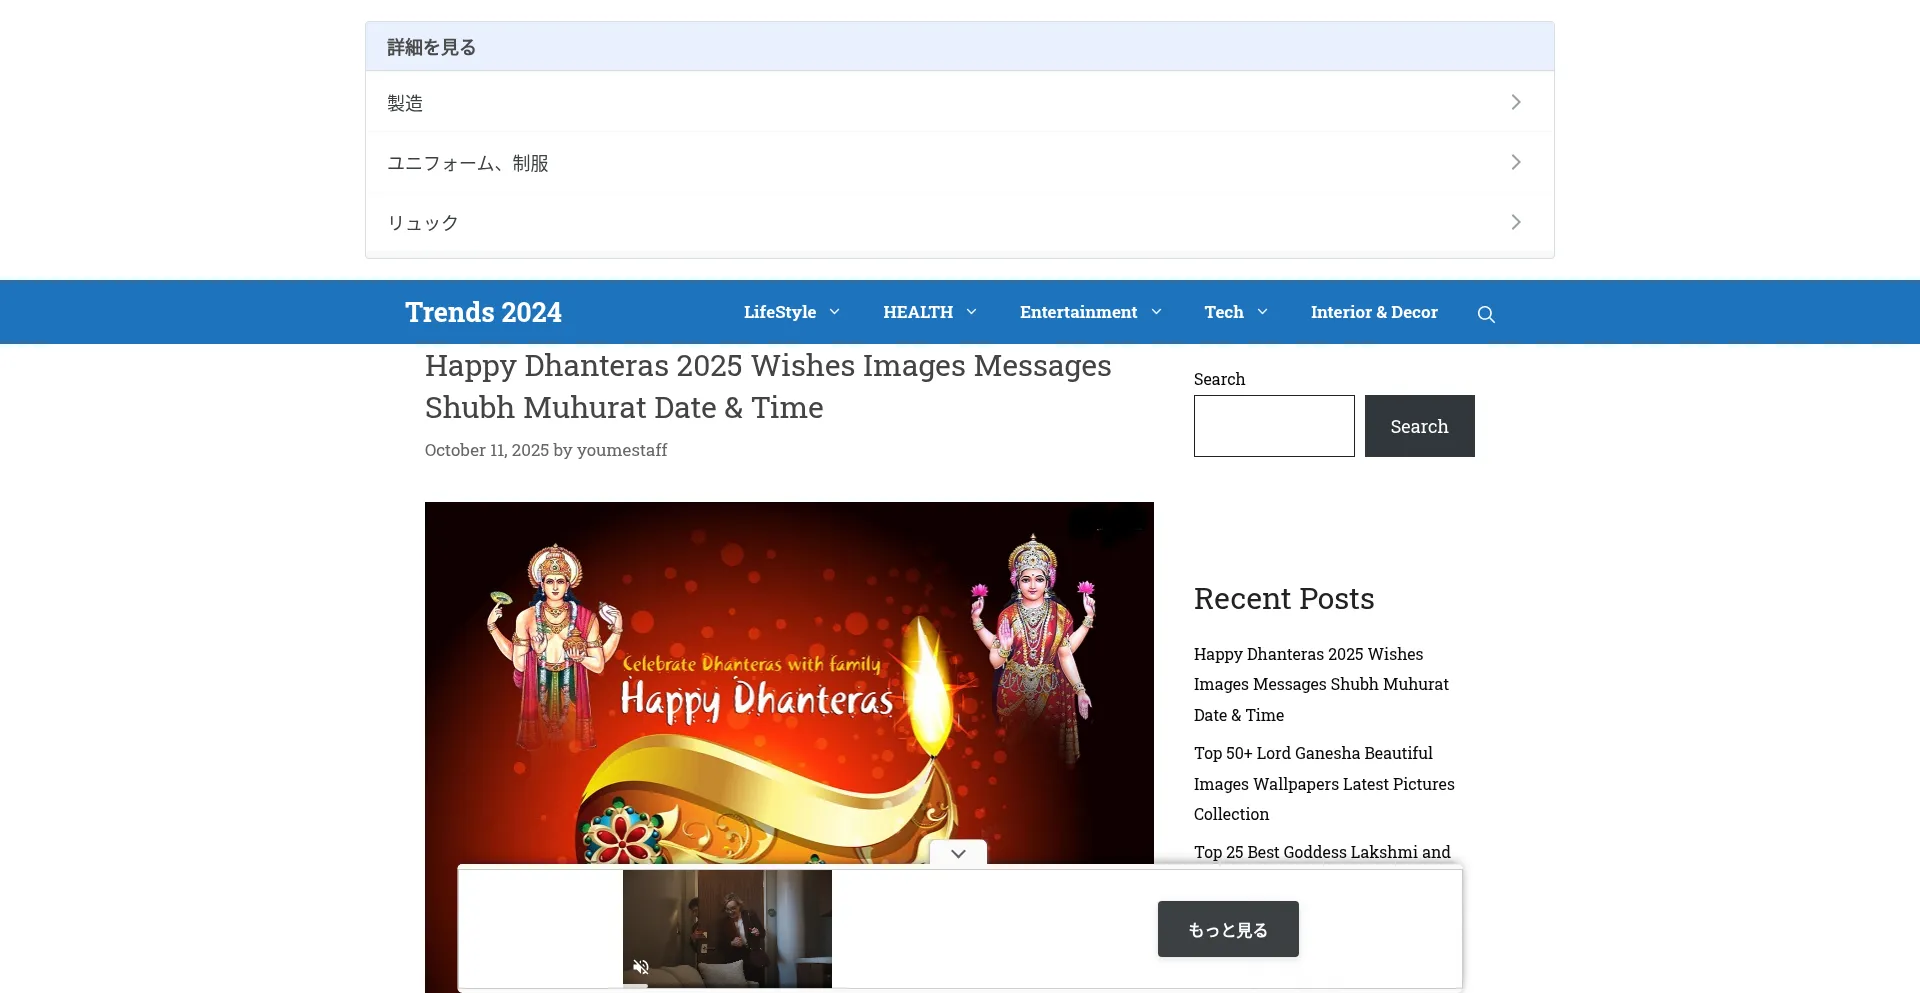This screenshot has height=993, width=1920.
Task: Open recent post Happy Dhanteras 2025 Wishes
Action: point(1321,684)
